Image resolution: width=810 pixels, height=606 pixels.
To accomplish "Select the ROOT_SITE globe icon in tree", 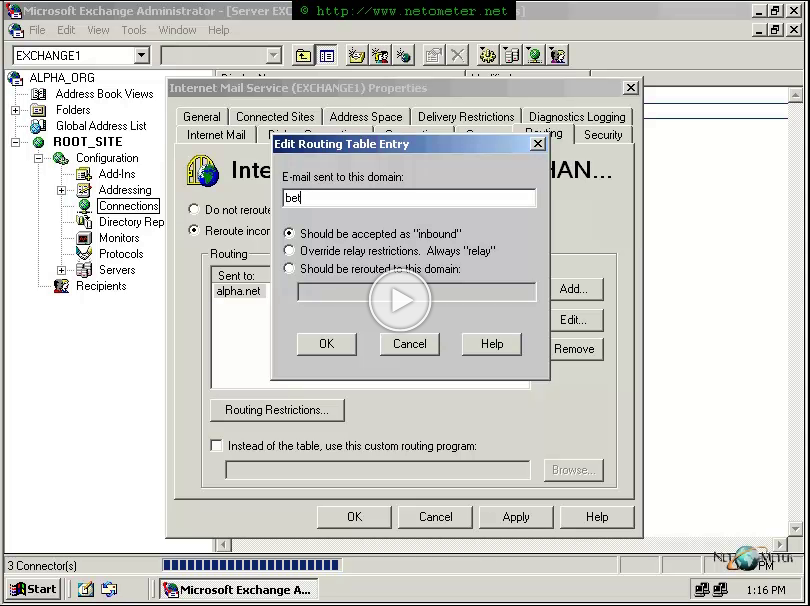I will pos(38,142).
